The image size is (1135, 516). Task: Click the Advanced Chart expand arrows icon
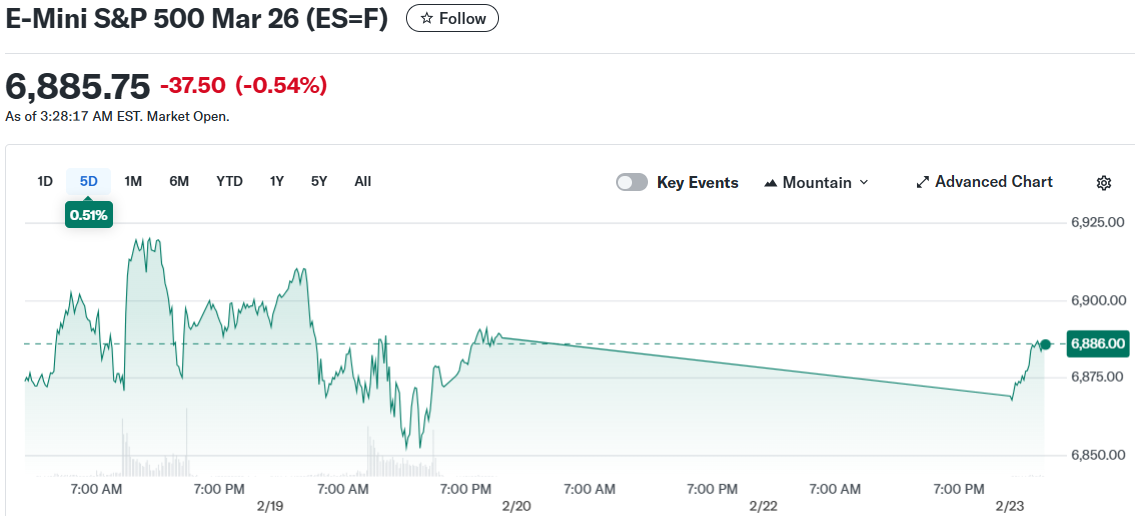click(922, 182)
